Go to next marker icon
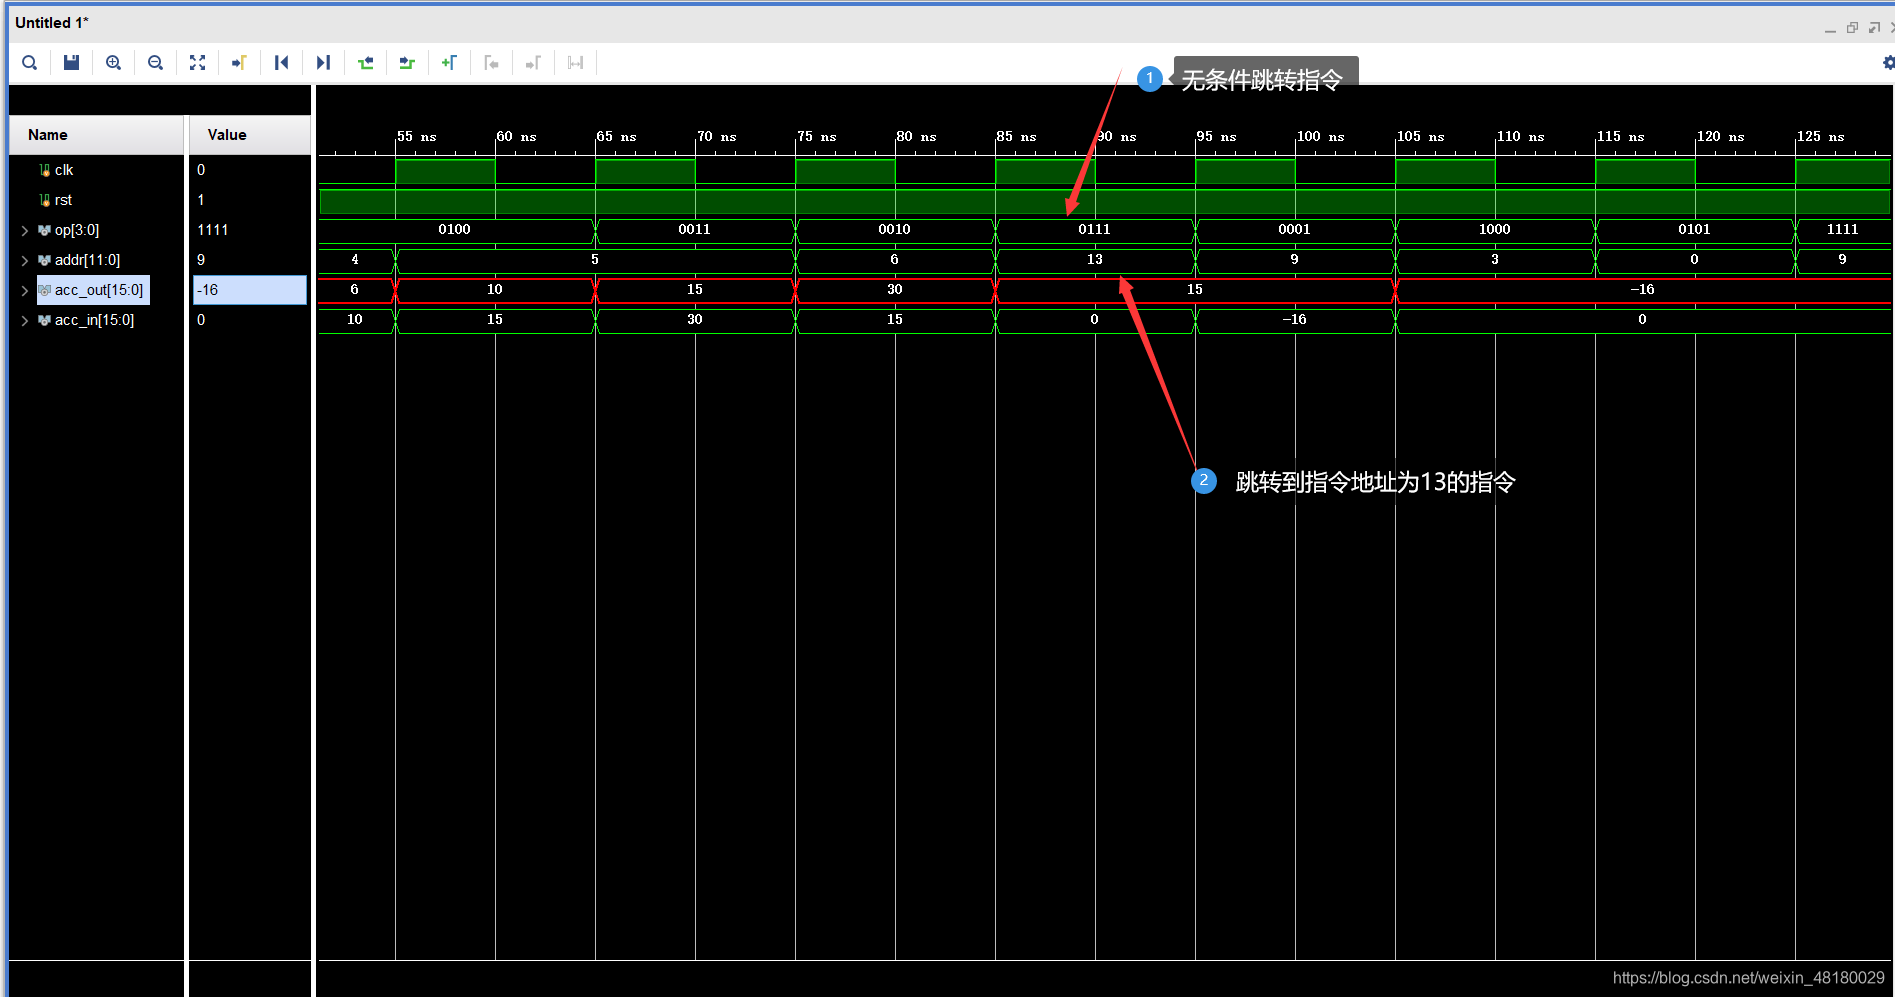This screenshot has height=997, width=1895. (x=533, y=63)
